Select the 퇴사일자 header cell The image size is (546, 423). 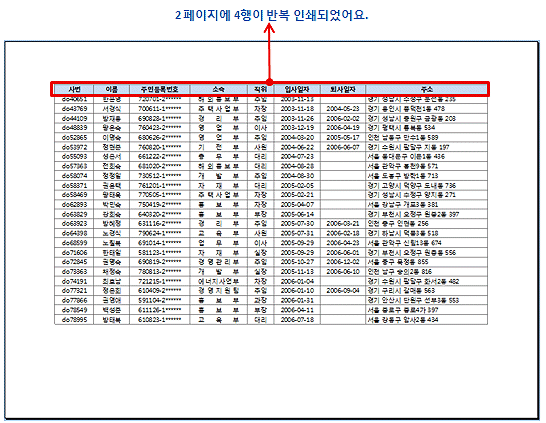click(x=343, y=89)
